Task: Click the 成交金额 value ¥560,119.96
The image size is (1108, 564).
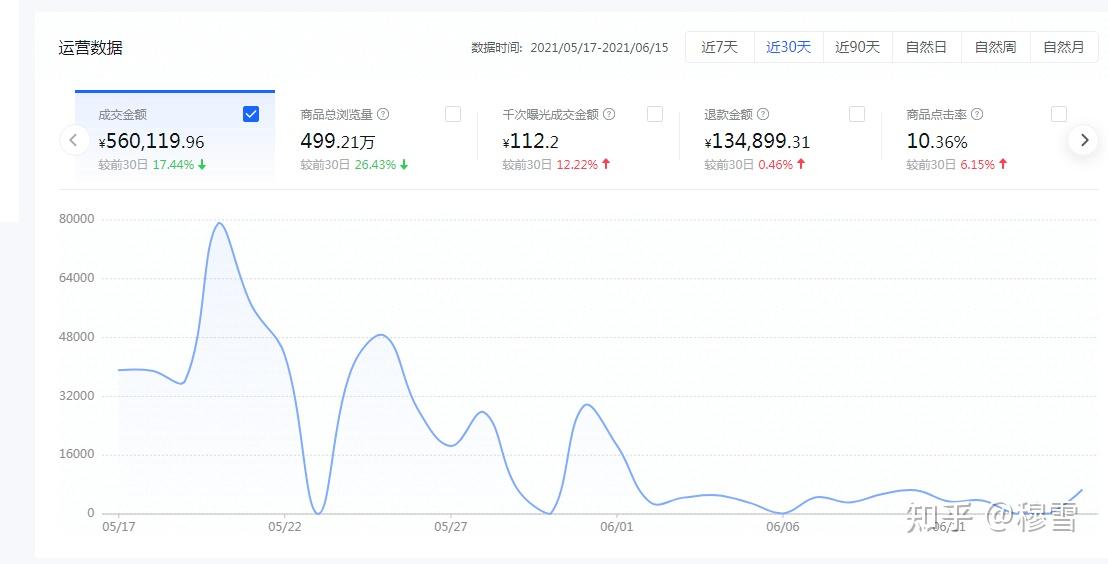Action: point(151,141)
